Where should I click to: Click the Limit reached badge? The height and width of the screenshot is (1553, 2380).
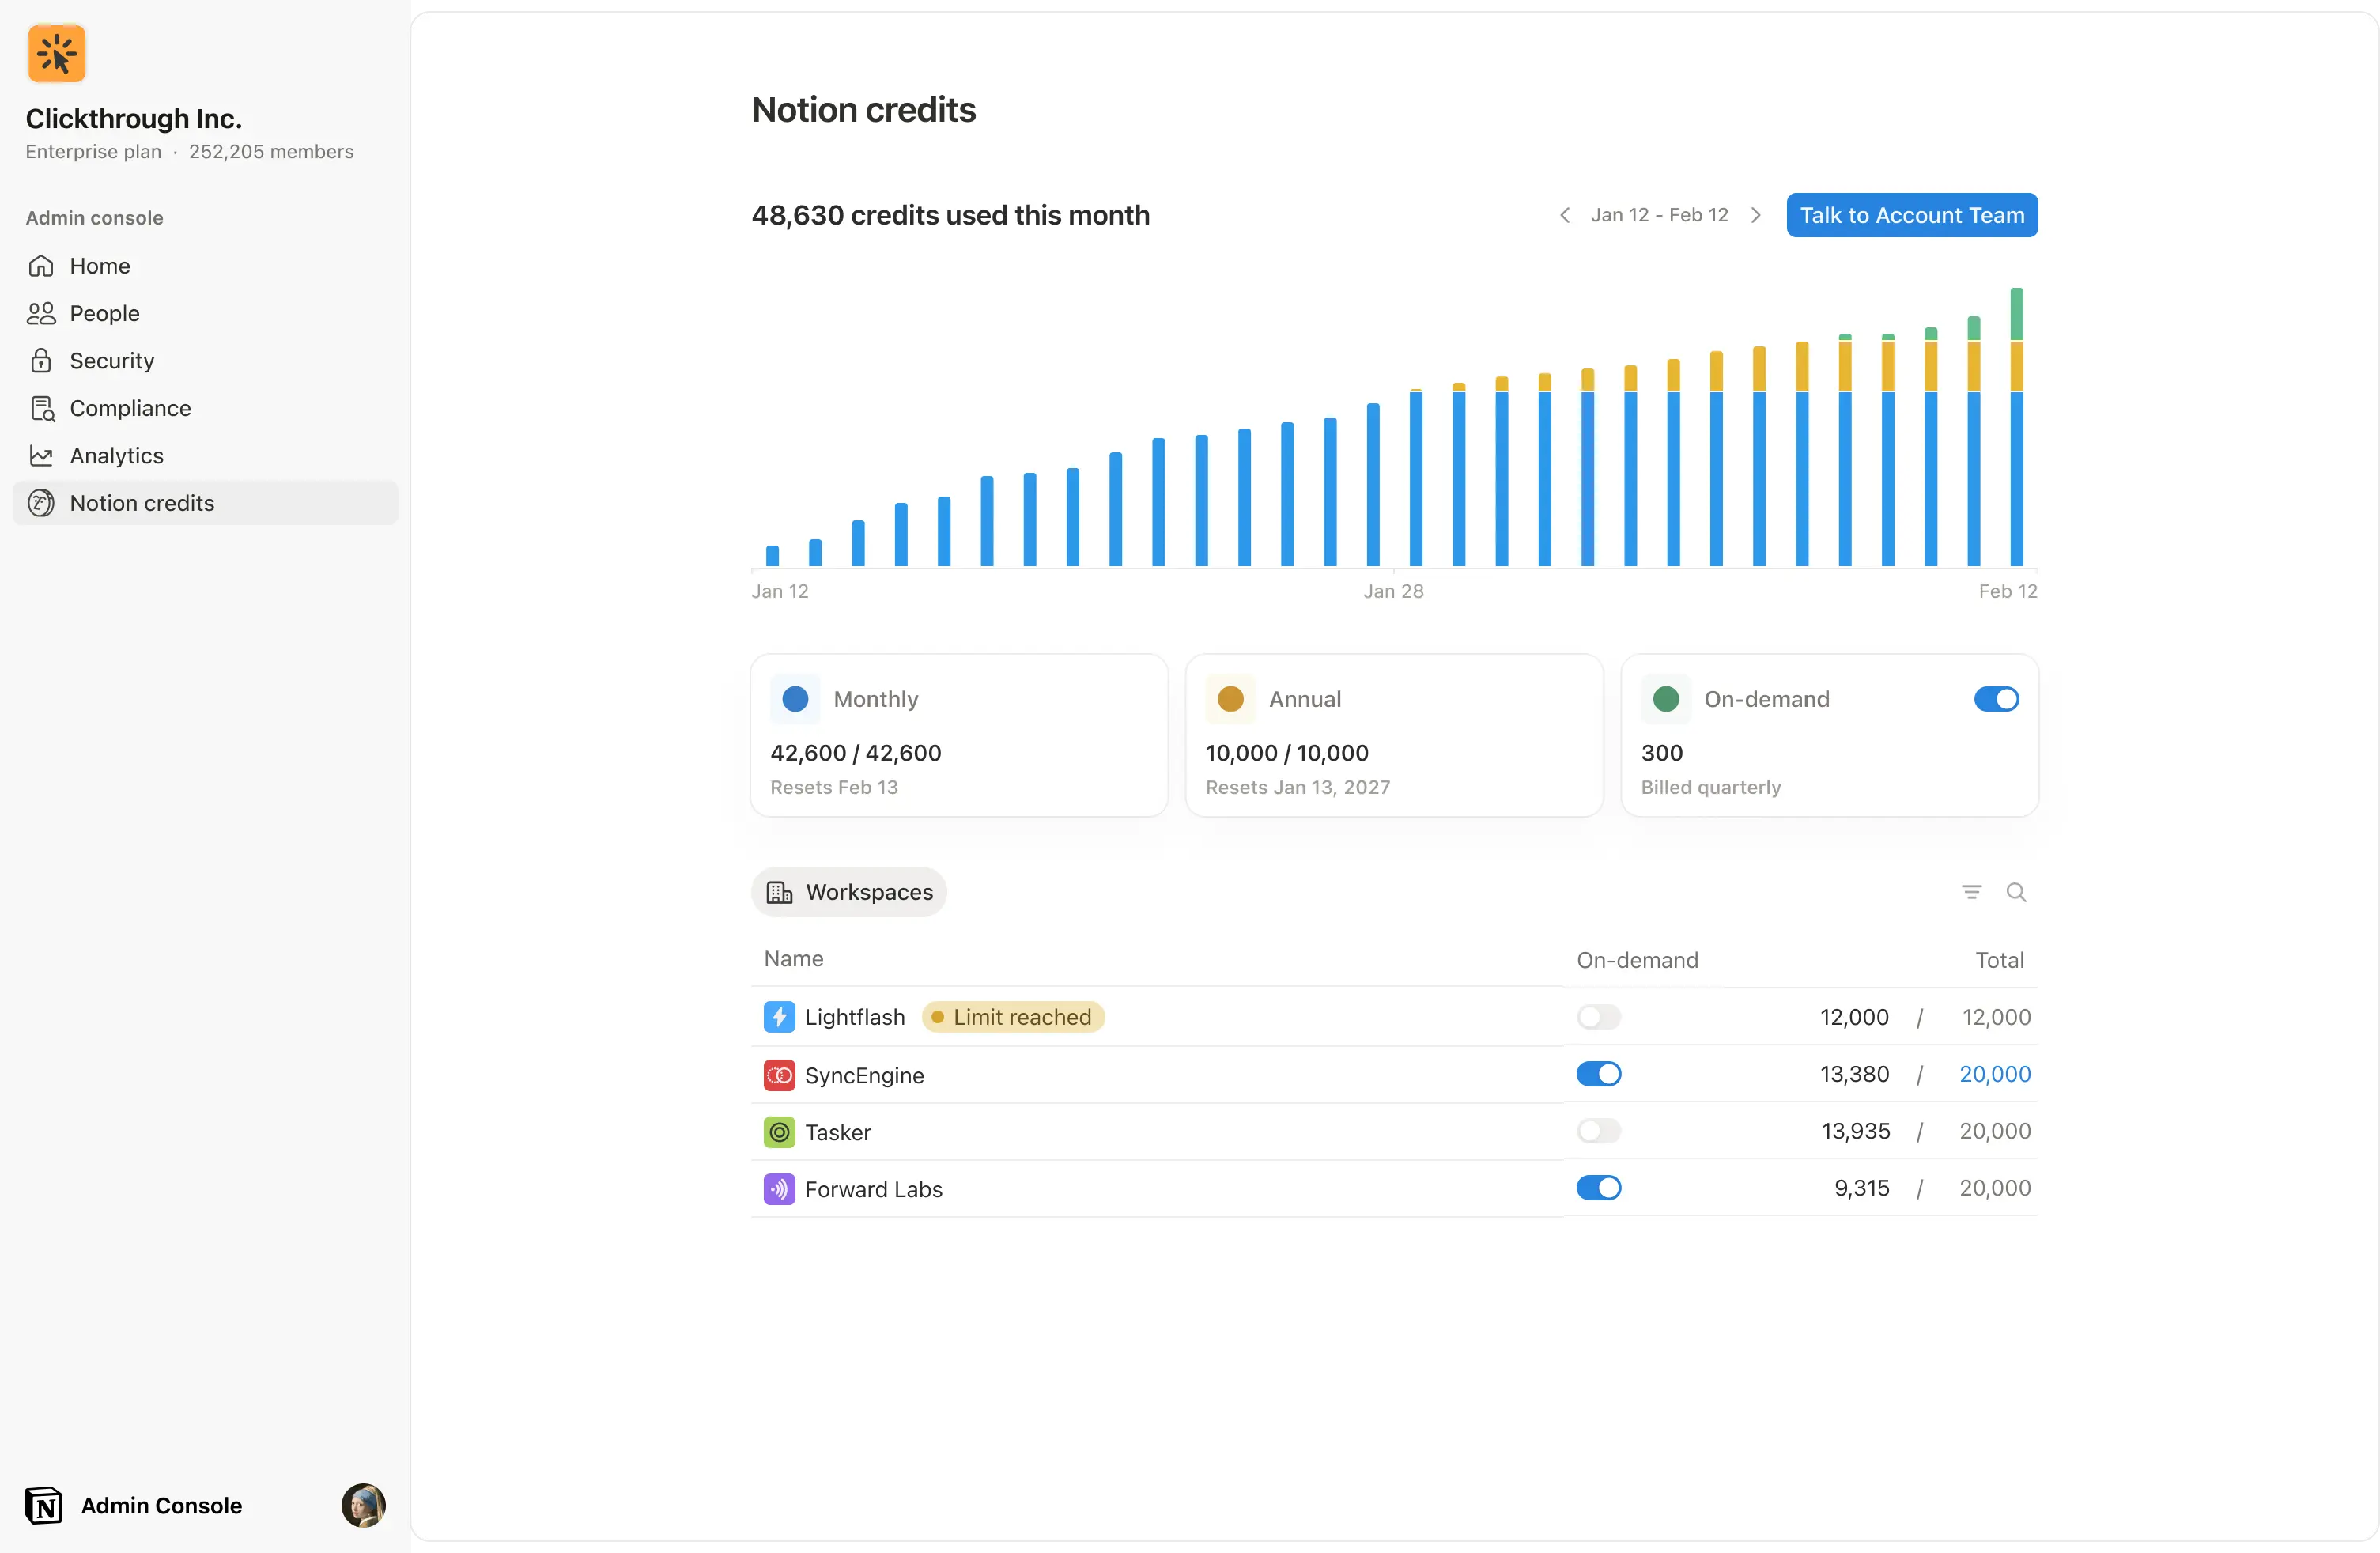coord(1013,1017)
